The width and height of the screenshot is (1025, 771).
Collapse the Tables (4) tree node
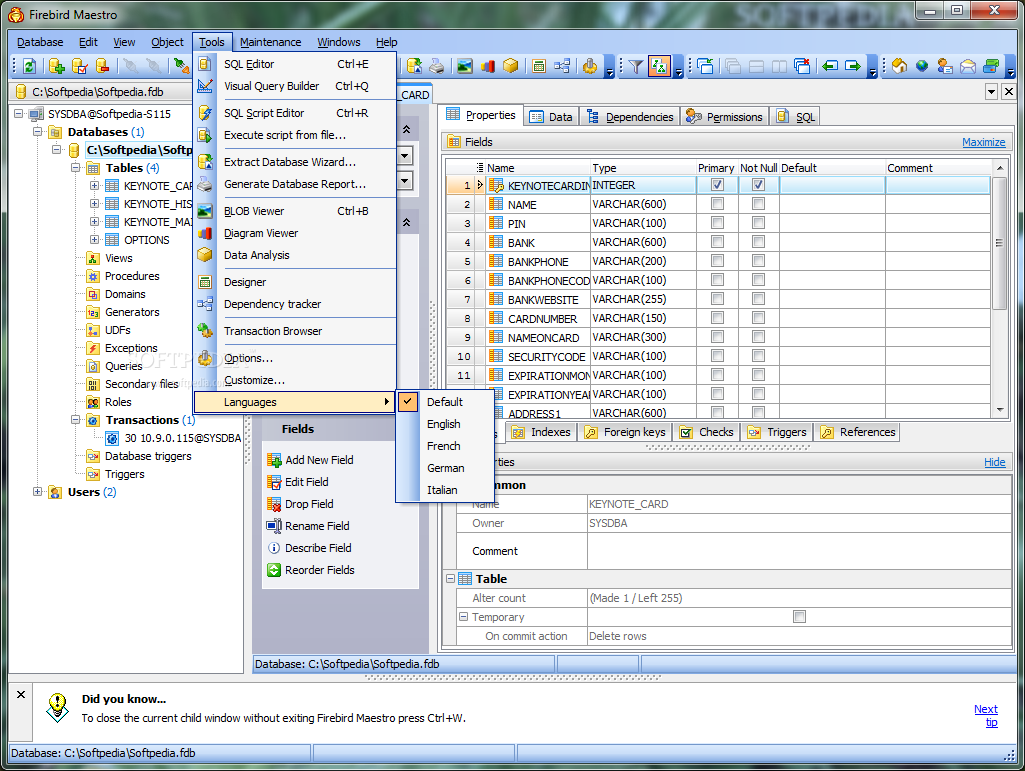click(76, 167)
